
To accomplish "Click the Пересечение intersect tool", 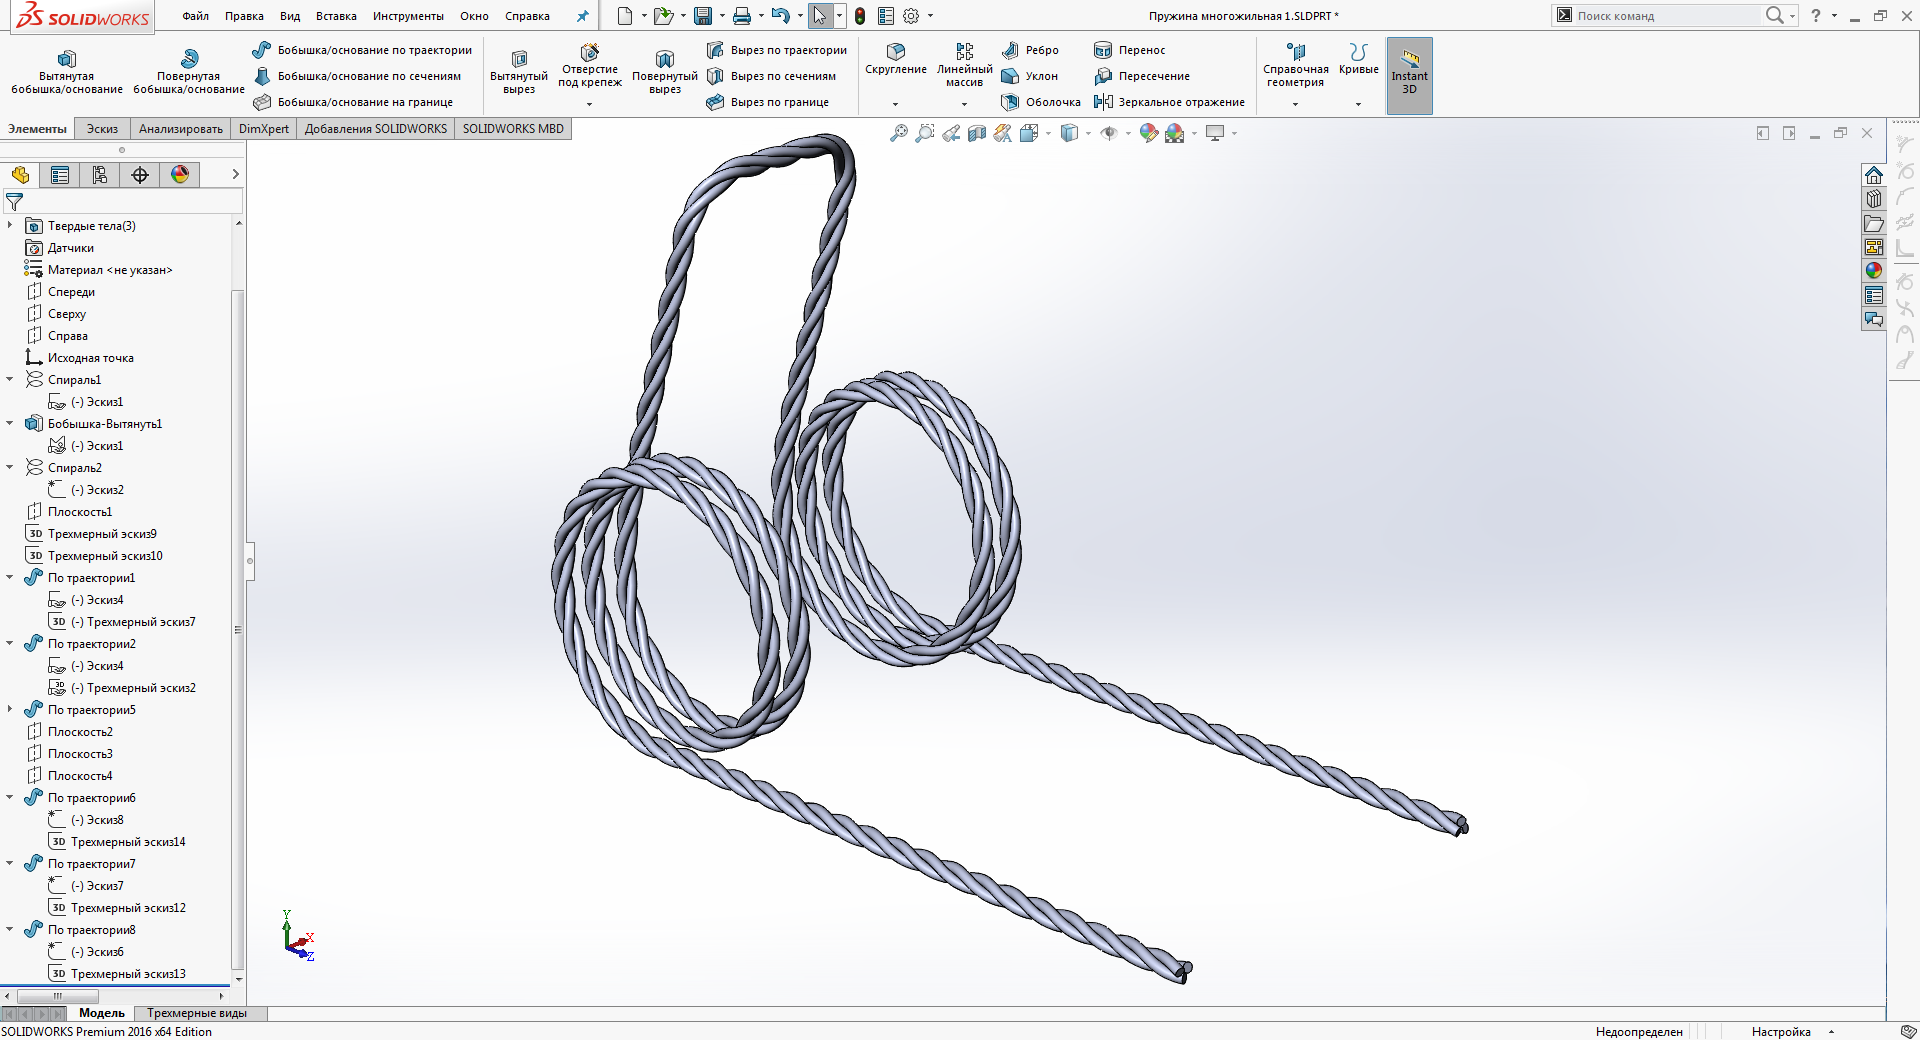I will [1141, 76].
